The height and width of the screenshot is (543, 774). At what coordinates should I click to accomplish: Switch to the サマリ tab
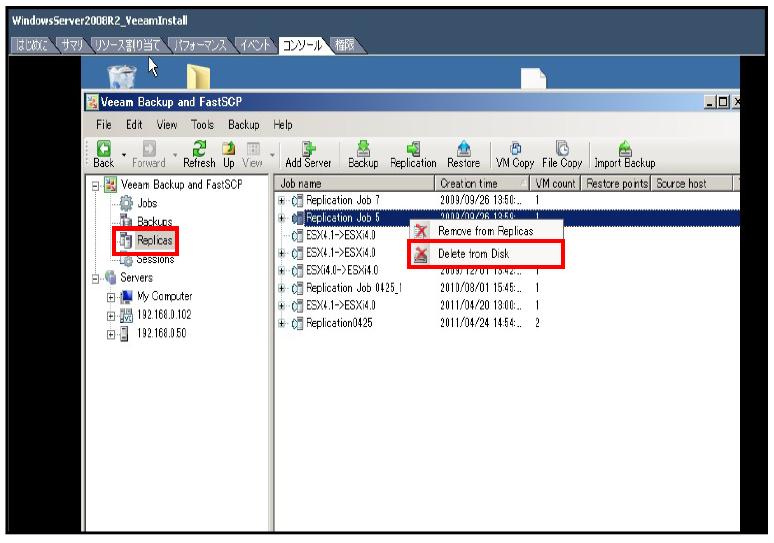point(72,45)
